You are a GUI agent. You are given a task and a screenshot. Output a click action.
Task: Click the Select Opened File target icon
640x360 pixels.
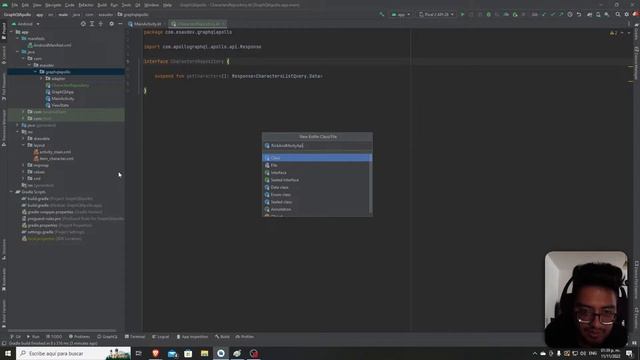(83, 24)
